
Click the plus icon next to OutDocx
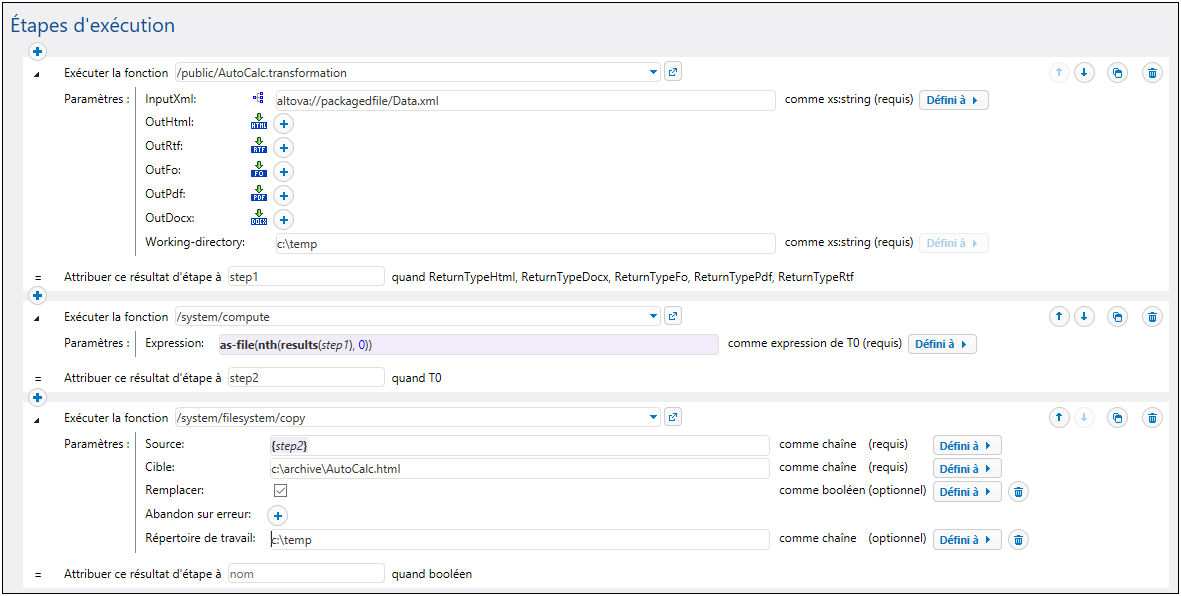pyautogui.click(x=283, y=220)
